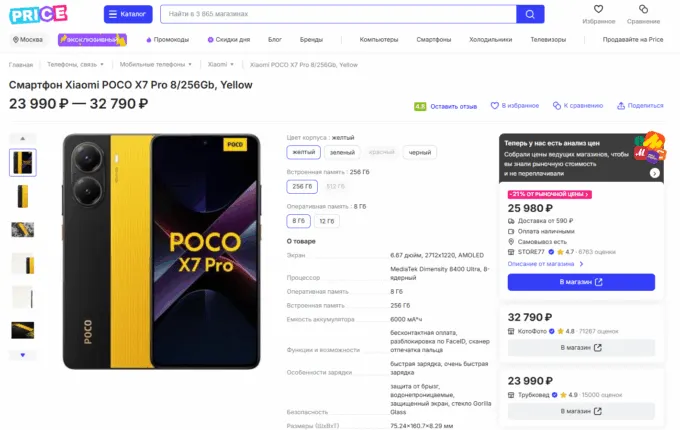Open the Избранное heart icon in header
The image size is (680, 430).
(598, 10)
